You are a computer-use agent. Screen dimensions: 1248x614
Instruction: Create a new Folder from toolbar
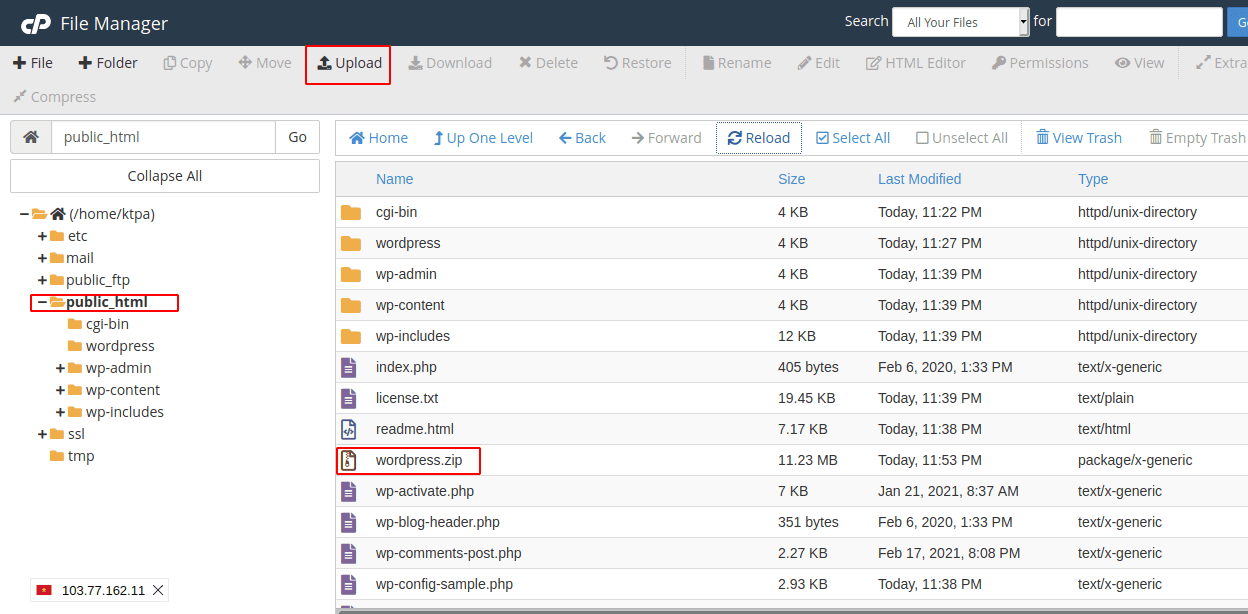pos(108,63)
